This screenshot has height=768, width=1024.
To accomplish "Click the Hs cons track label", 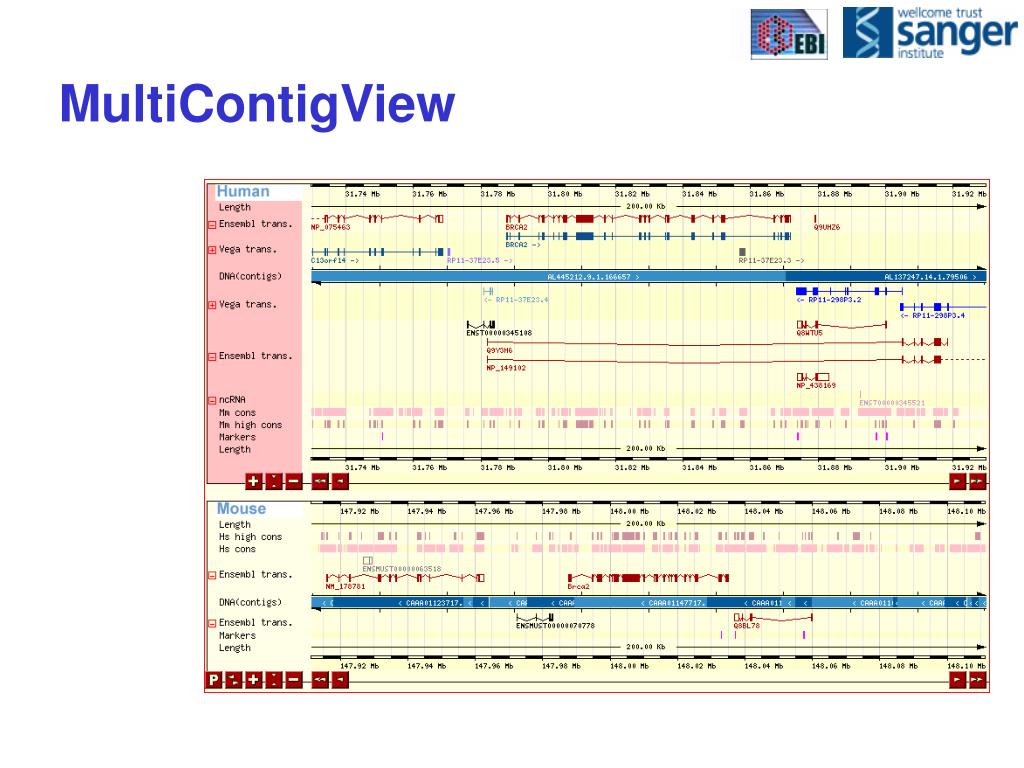I will (x=237, y=549).
